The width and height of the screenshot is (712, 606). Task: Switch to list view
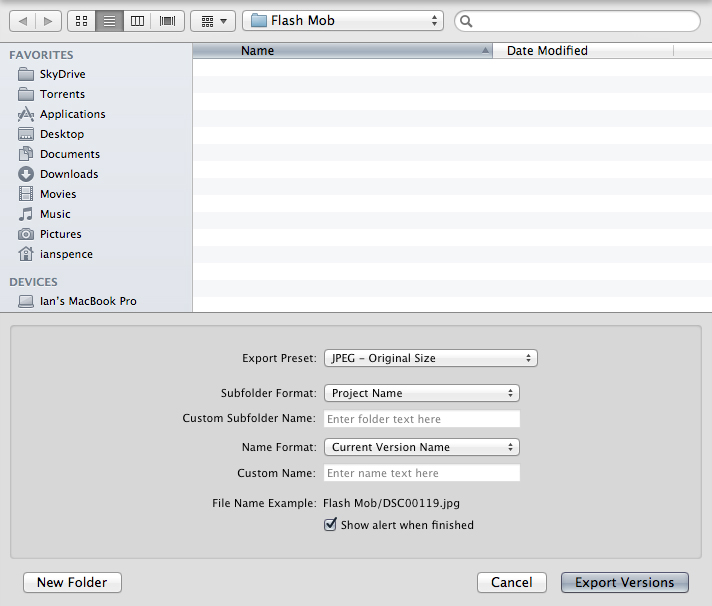[109, 21]
